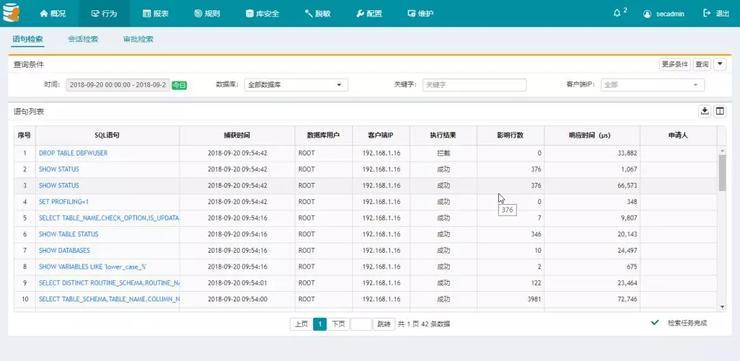Click the 影响行数 affected rows column header
740x361 pixels.
click(511, 135)
